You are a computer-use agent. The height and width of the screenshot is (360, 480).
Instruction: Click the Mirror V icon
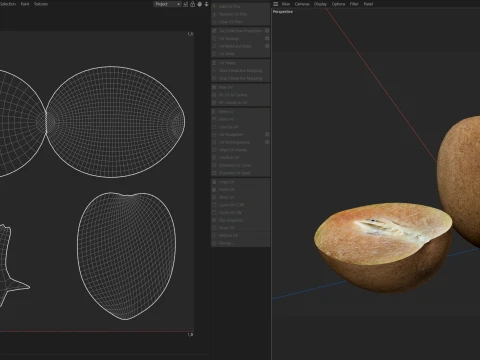tap(214, 119)
